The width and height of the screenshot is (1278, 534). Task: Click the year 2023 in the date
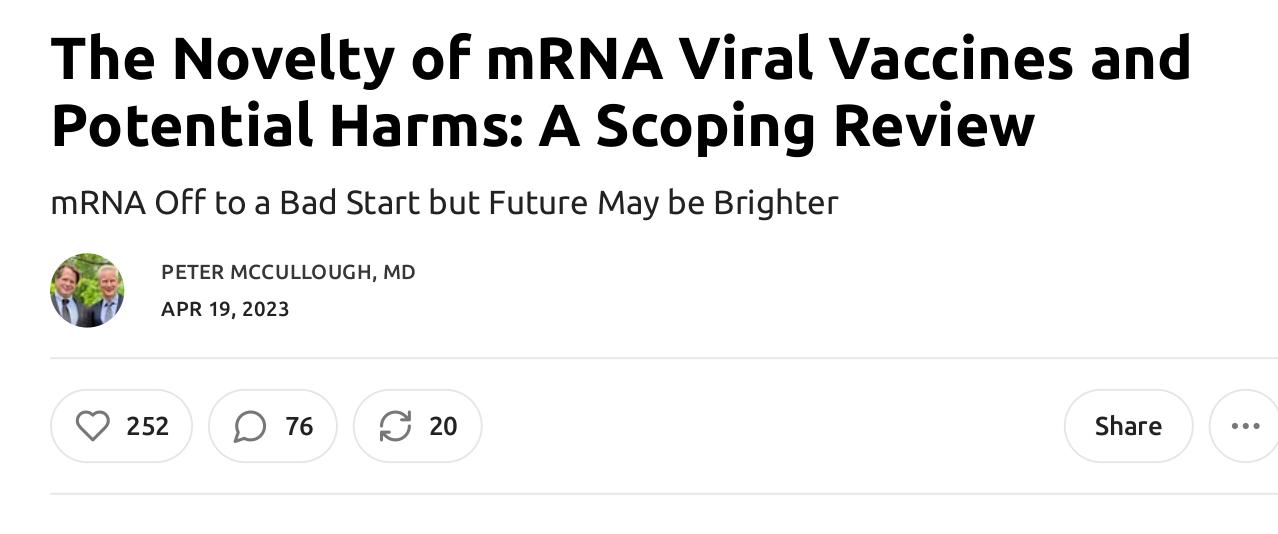[265, 309]
